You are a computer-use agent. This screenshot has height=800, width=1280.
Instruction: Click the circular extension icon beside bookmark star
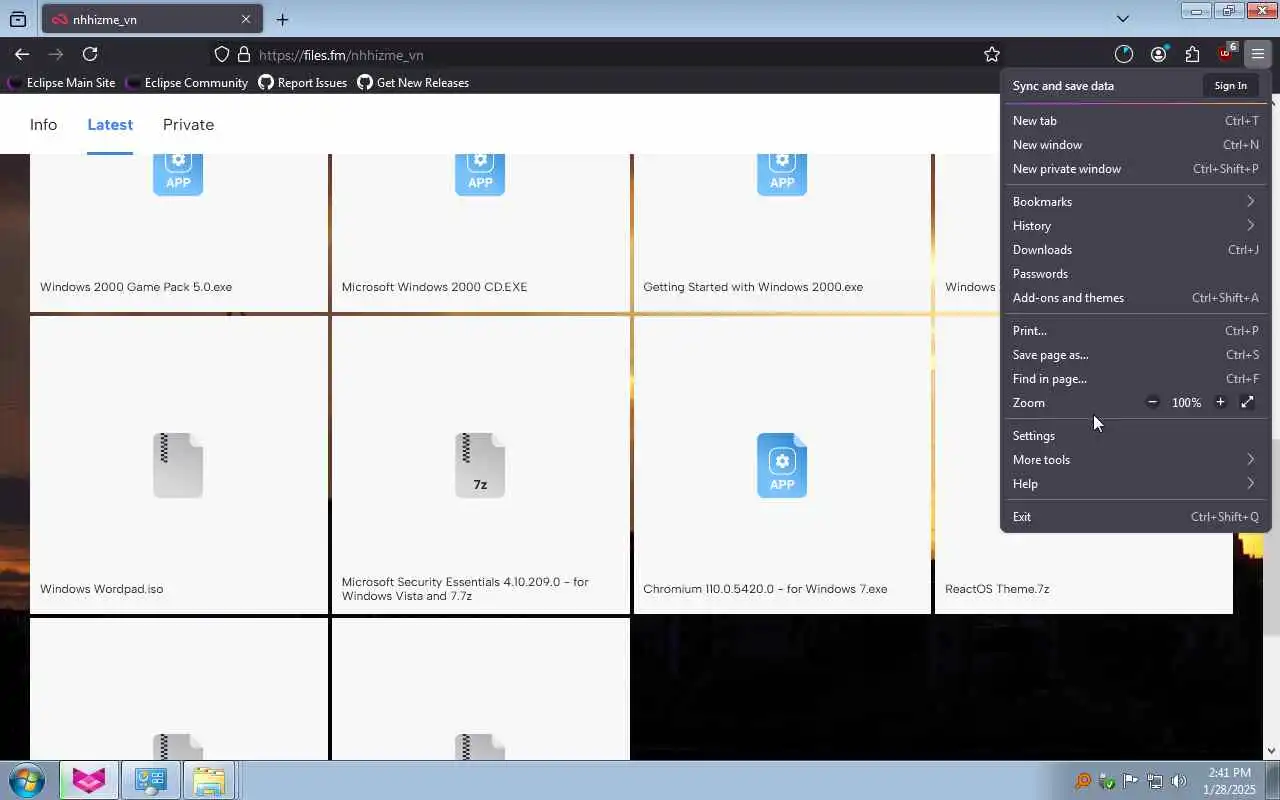tap(1124, 54)
